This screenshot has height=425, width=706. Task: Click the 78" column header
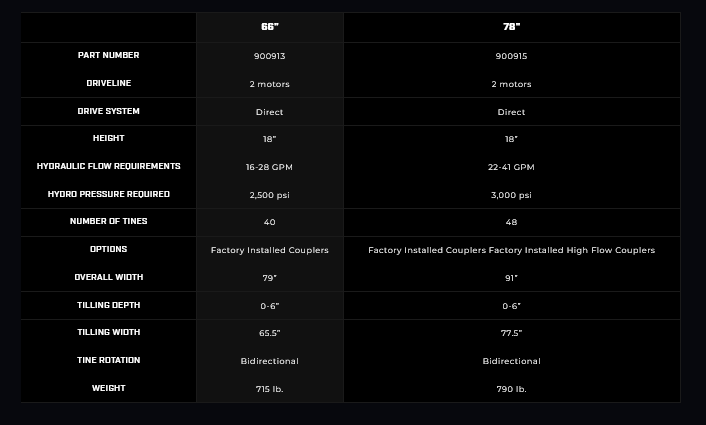[511, 27]
